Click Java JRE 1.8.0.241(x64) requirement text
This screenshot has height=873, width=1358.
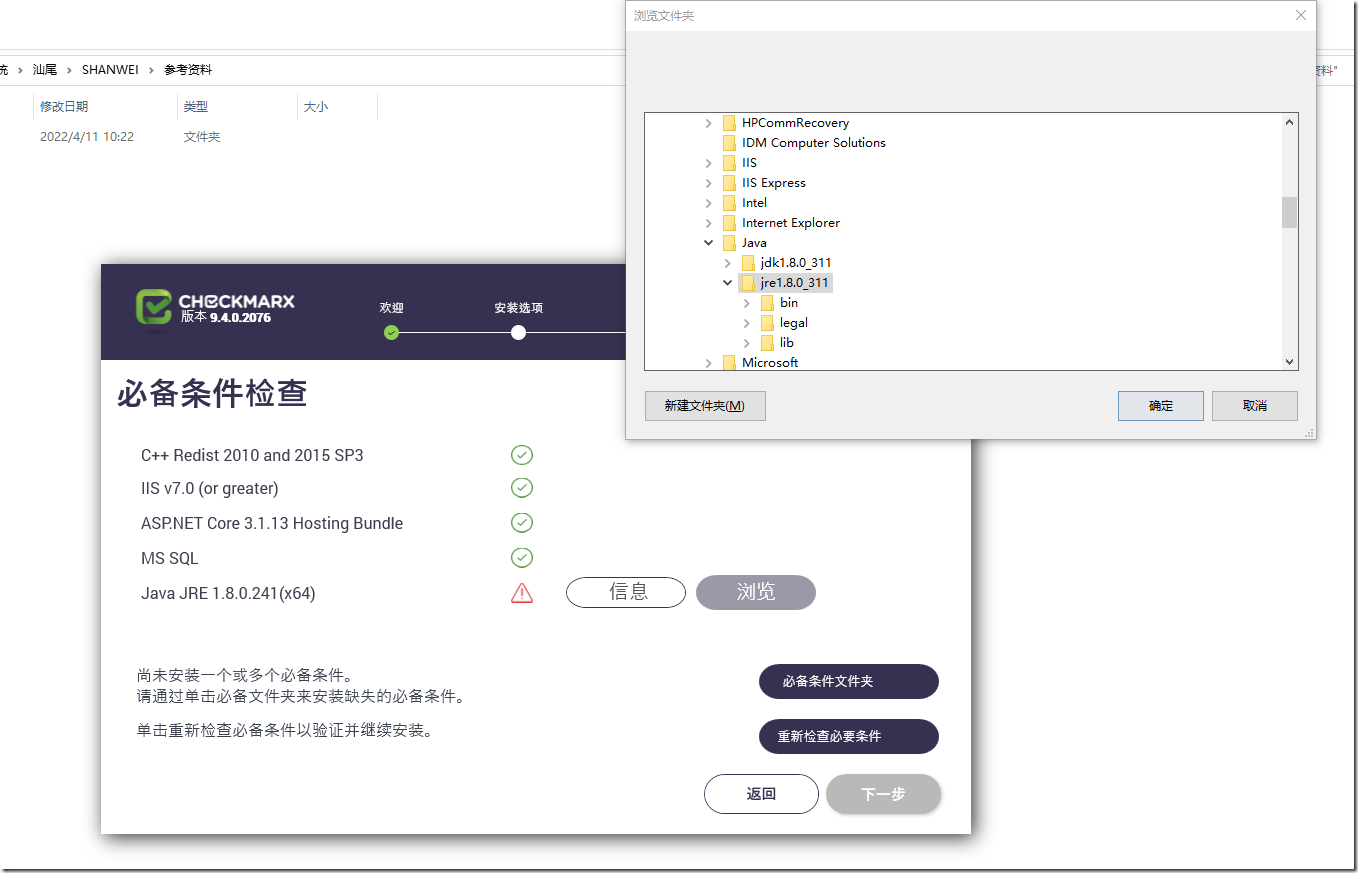point(228,593)
